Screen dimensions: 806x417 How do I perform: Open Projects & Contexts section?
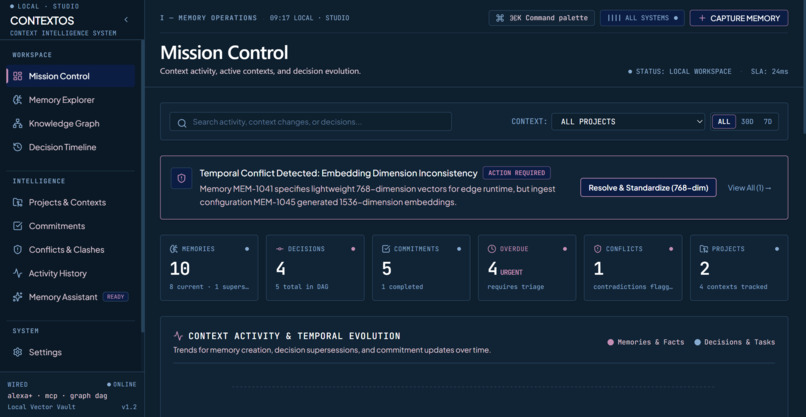70,202
